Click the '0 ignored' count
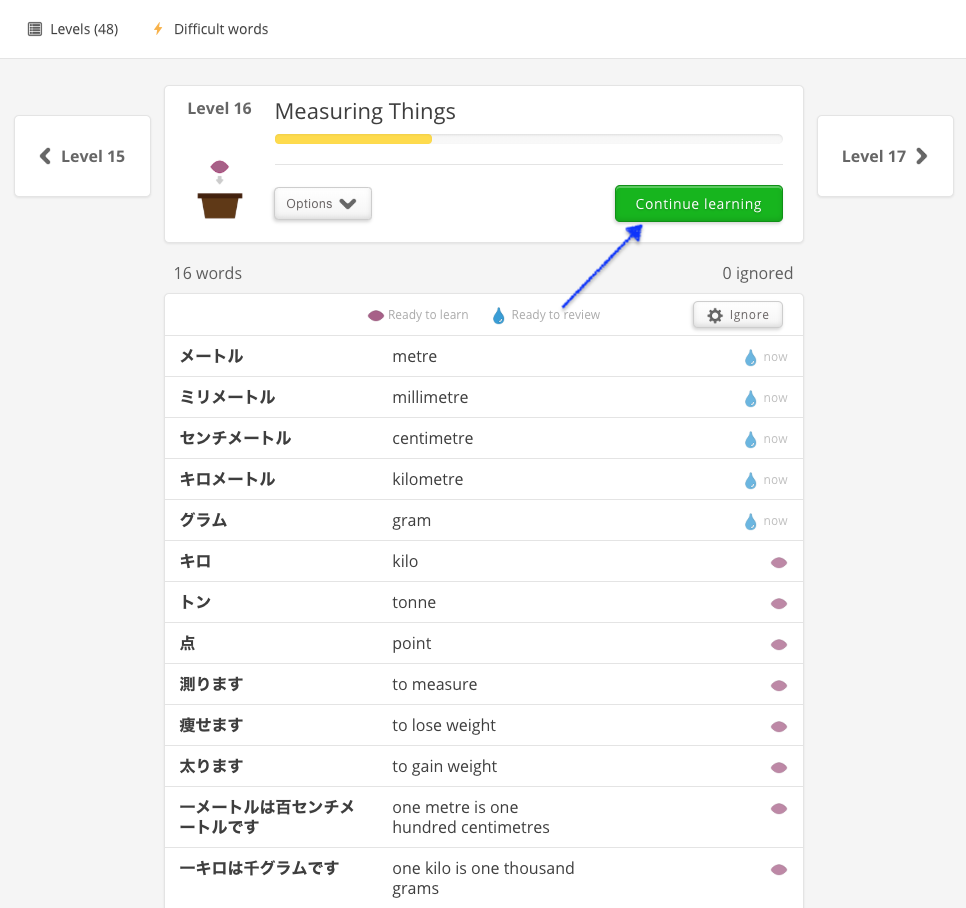Viewport: 966px width, 908px height. [x=757, y=274]
